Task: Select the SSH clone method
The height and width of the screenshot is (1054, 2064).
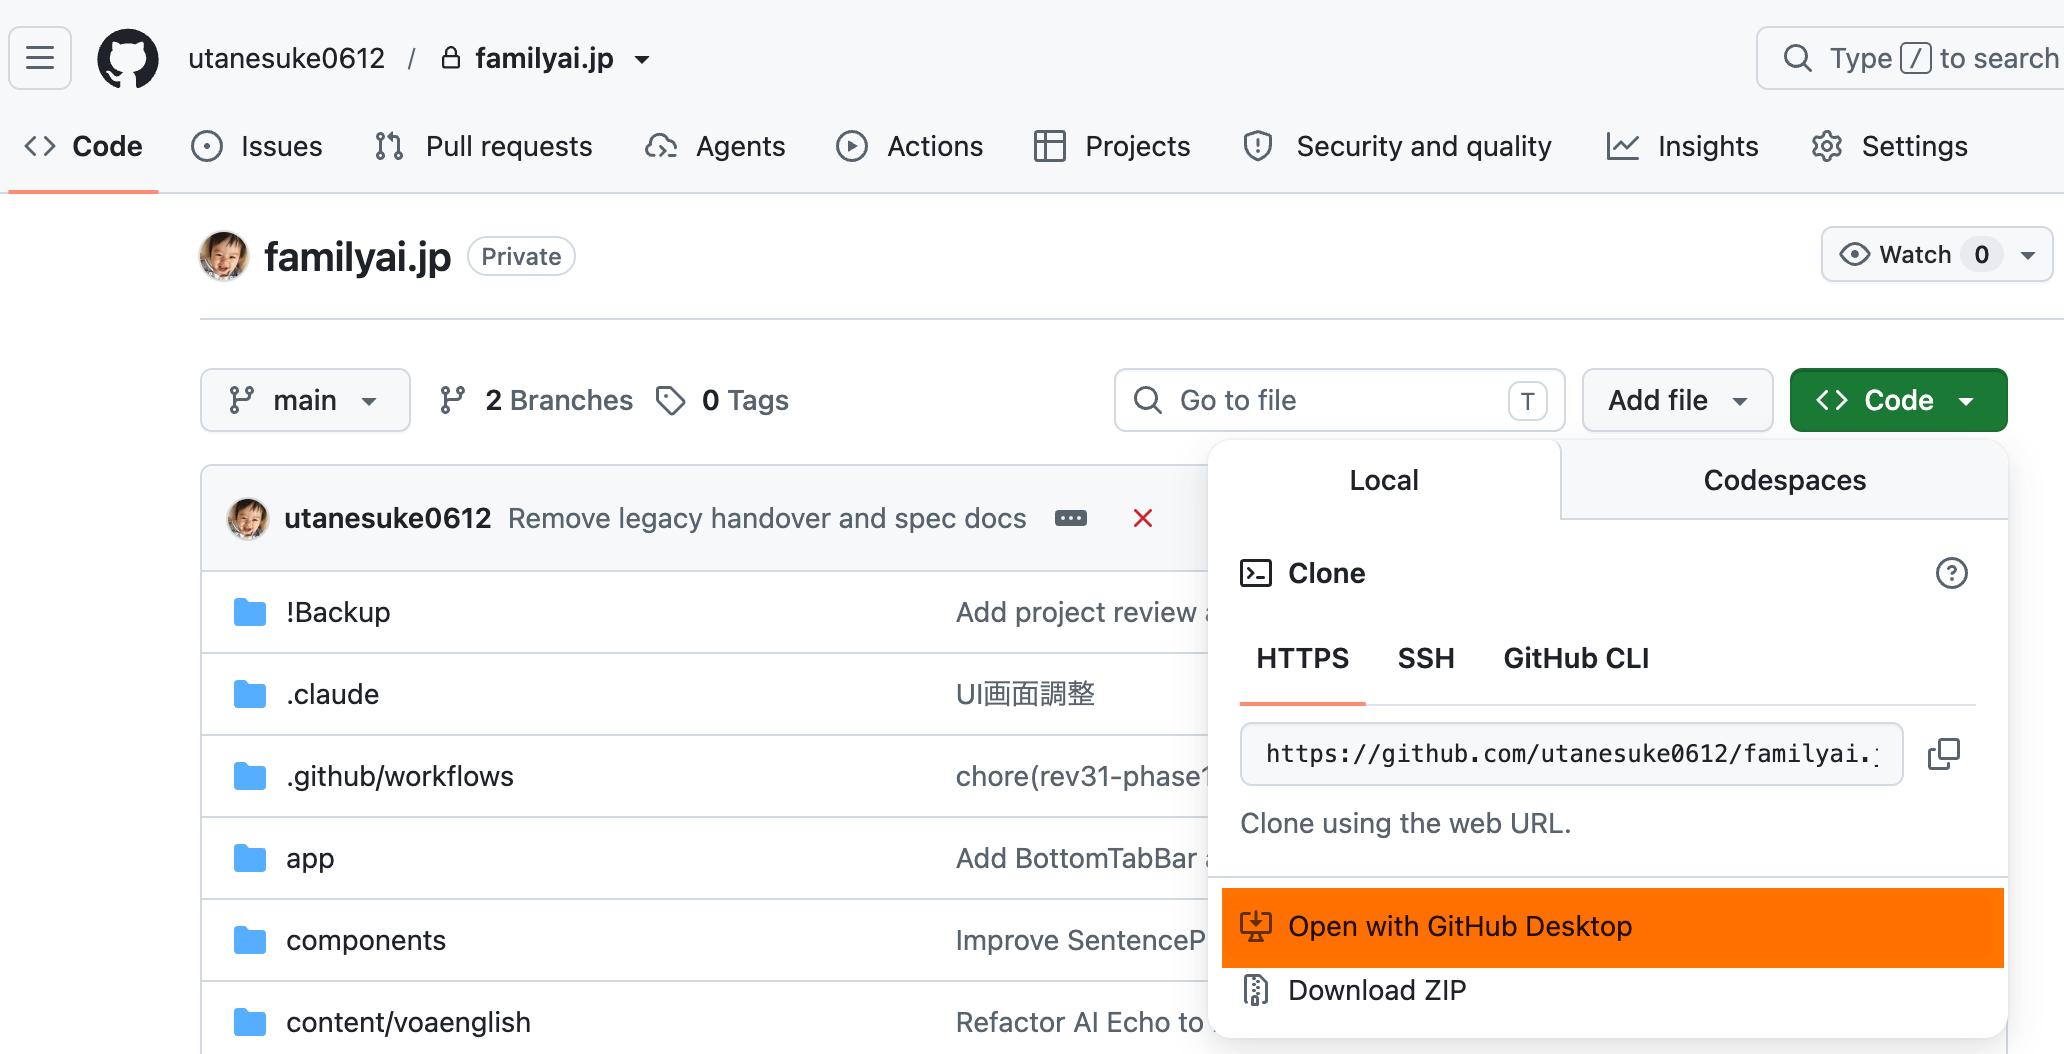Action: click(1426, 658)
